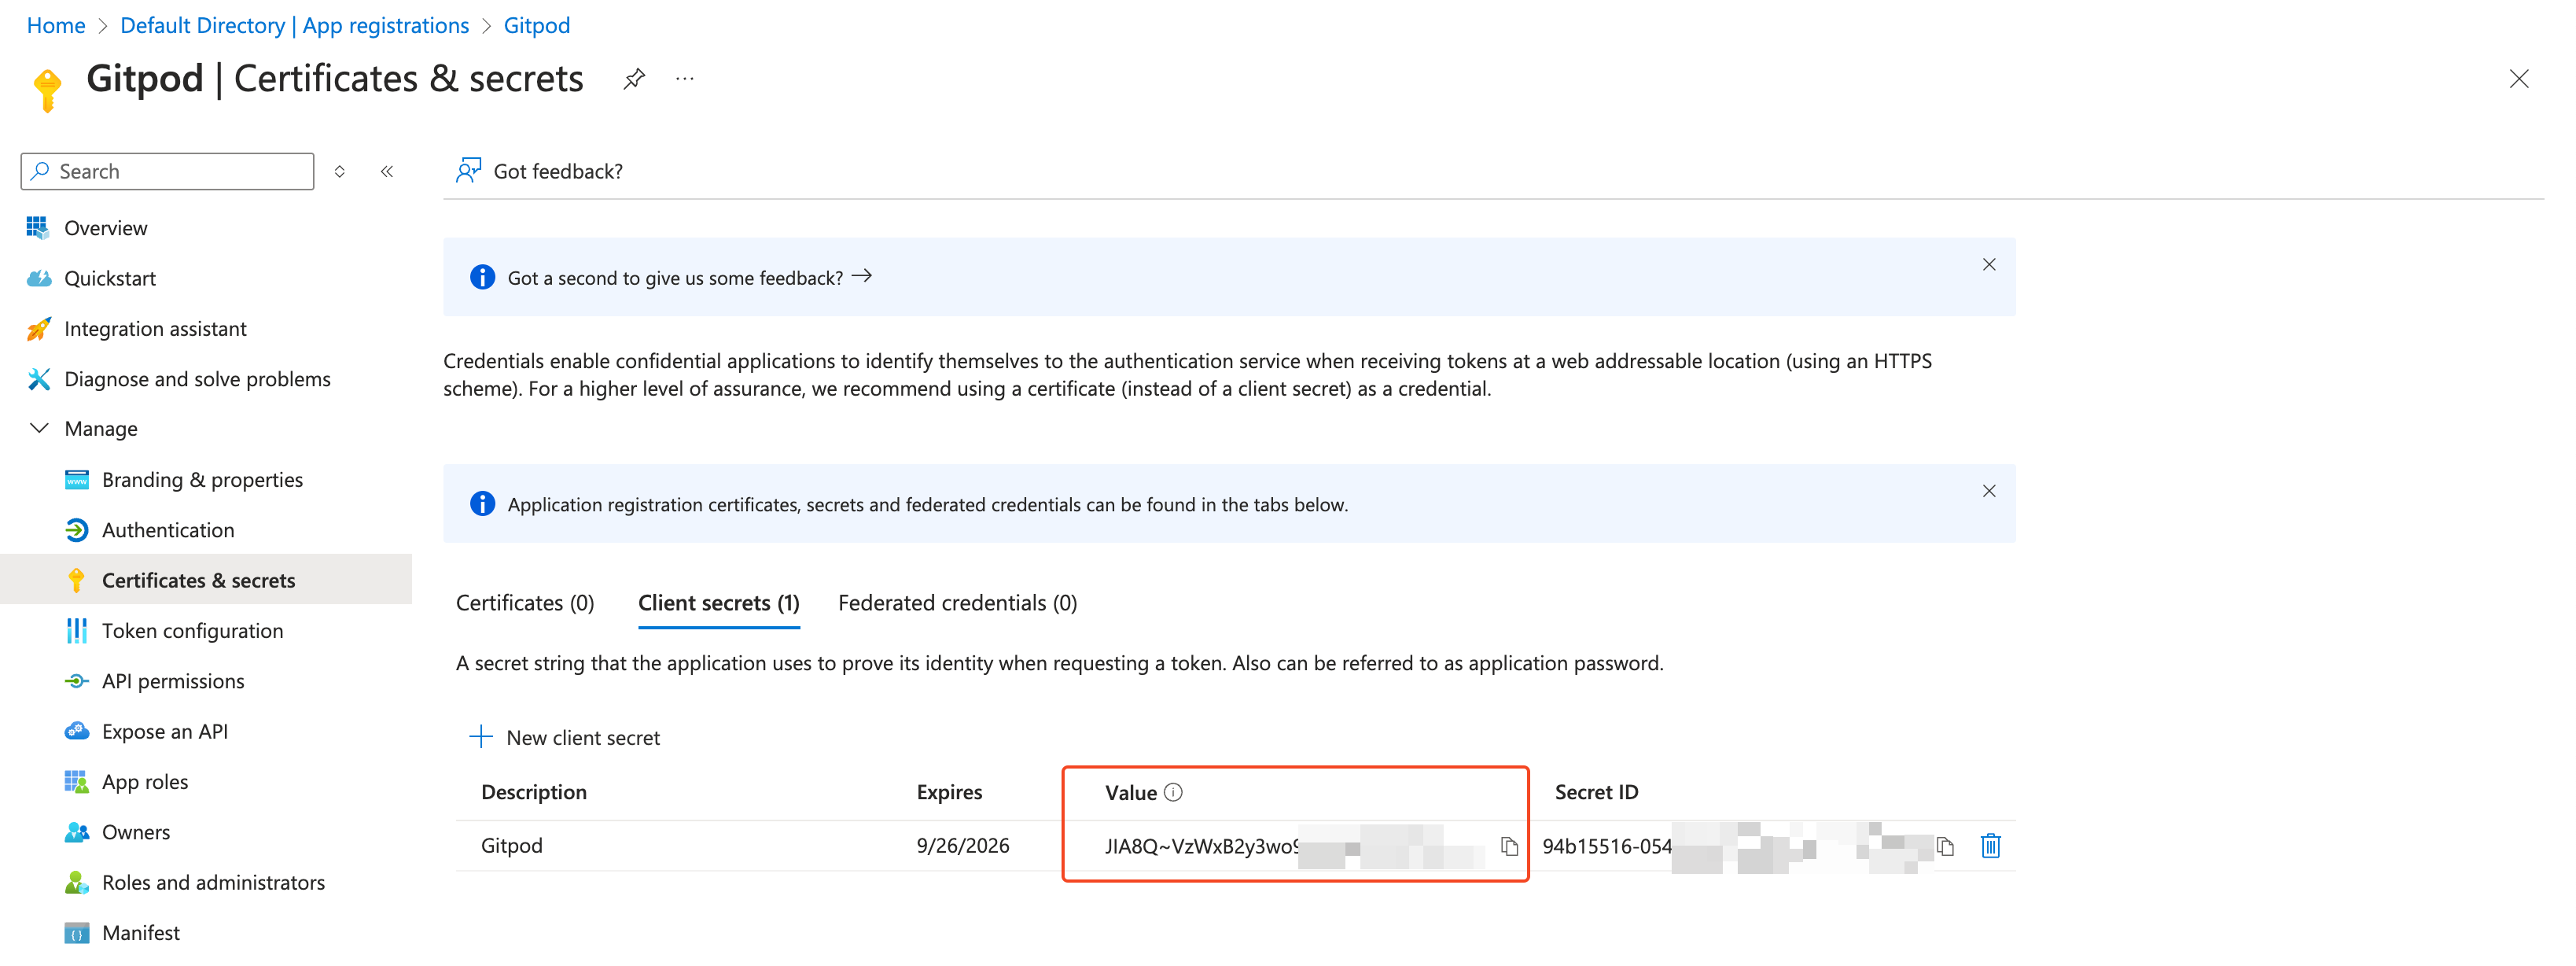Pin the Certificates & secrets blade
Viewport: 2576px width, 966px height.
click(x=634, y=79)
